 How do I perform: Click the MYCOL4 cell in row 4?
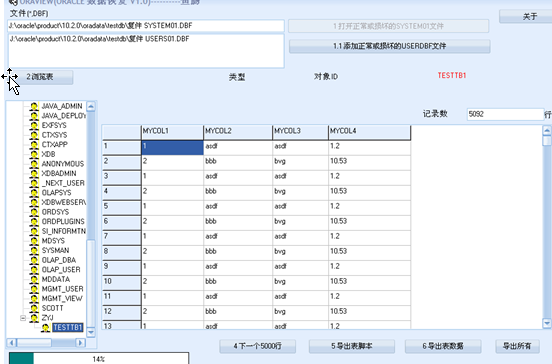(x=369, y=193)
